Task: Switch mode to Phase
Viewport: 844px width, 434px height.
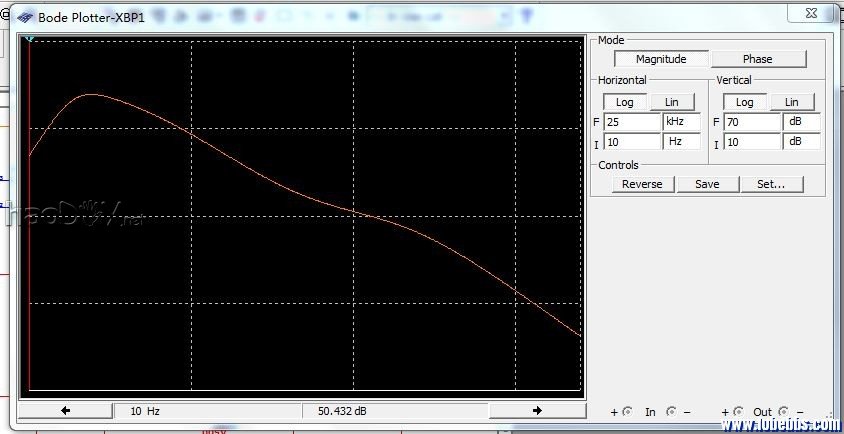Action: 757,59
